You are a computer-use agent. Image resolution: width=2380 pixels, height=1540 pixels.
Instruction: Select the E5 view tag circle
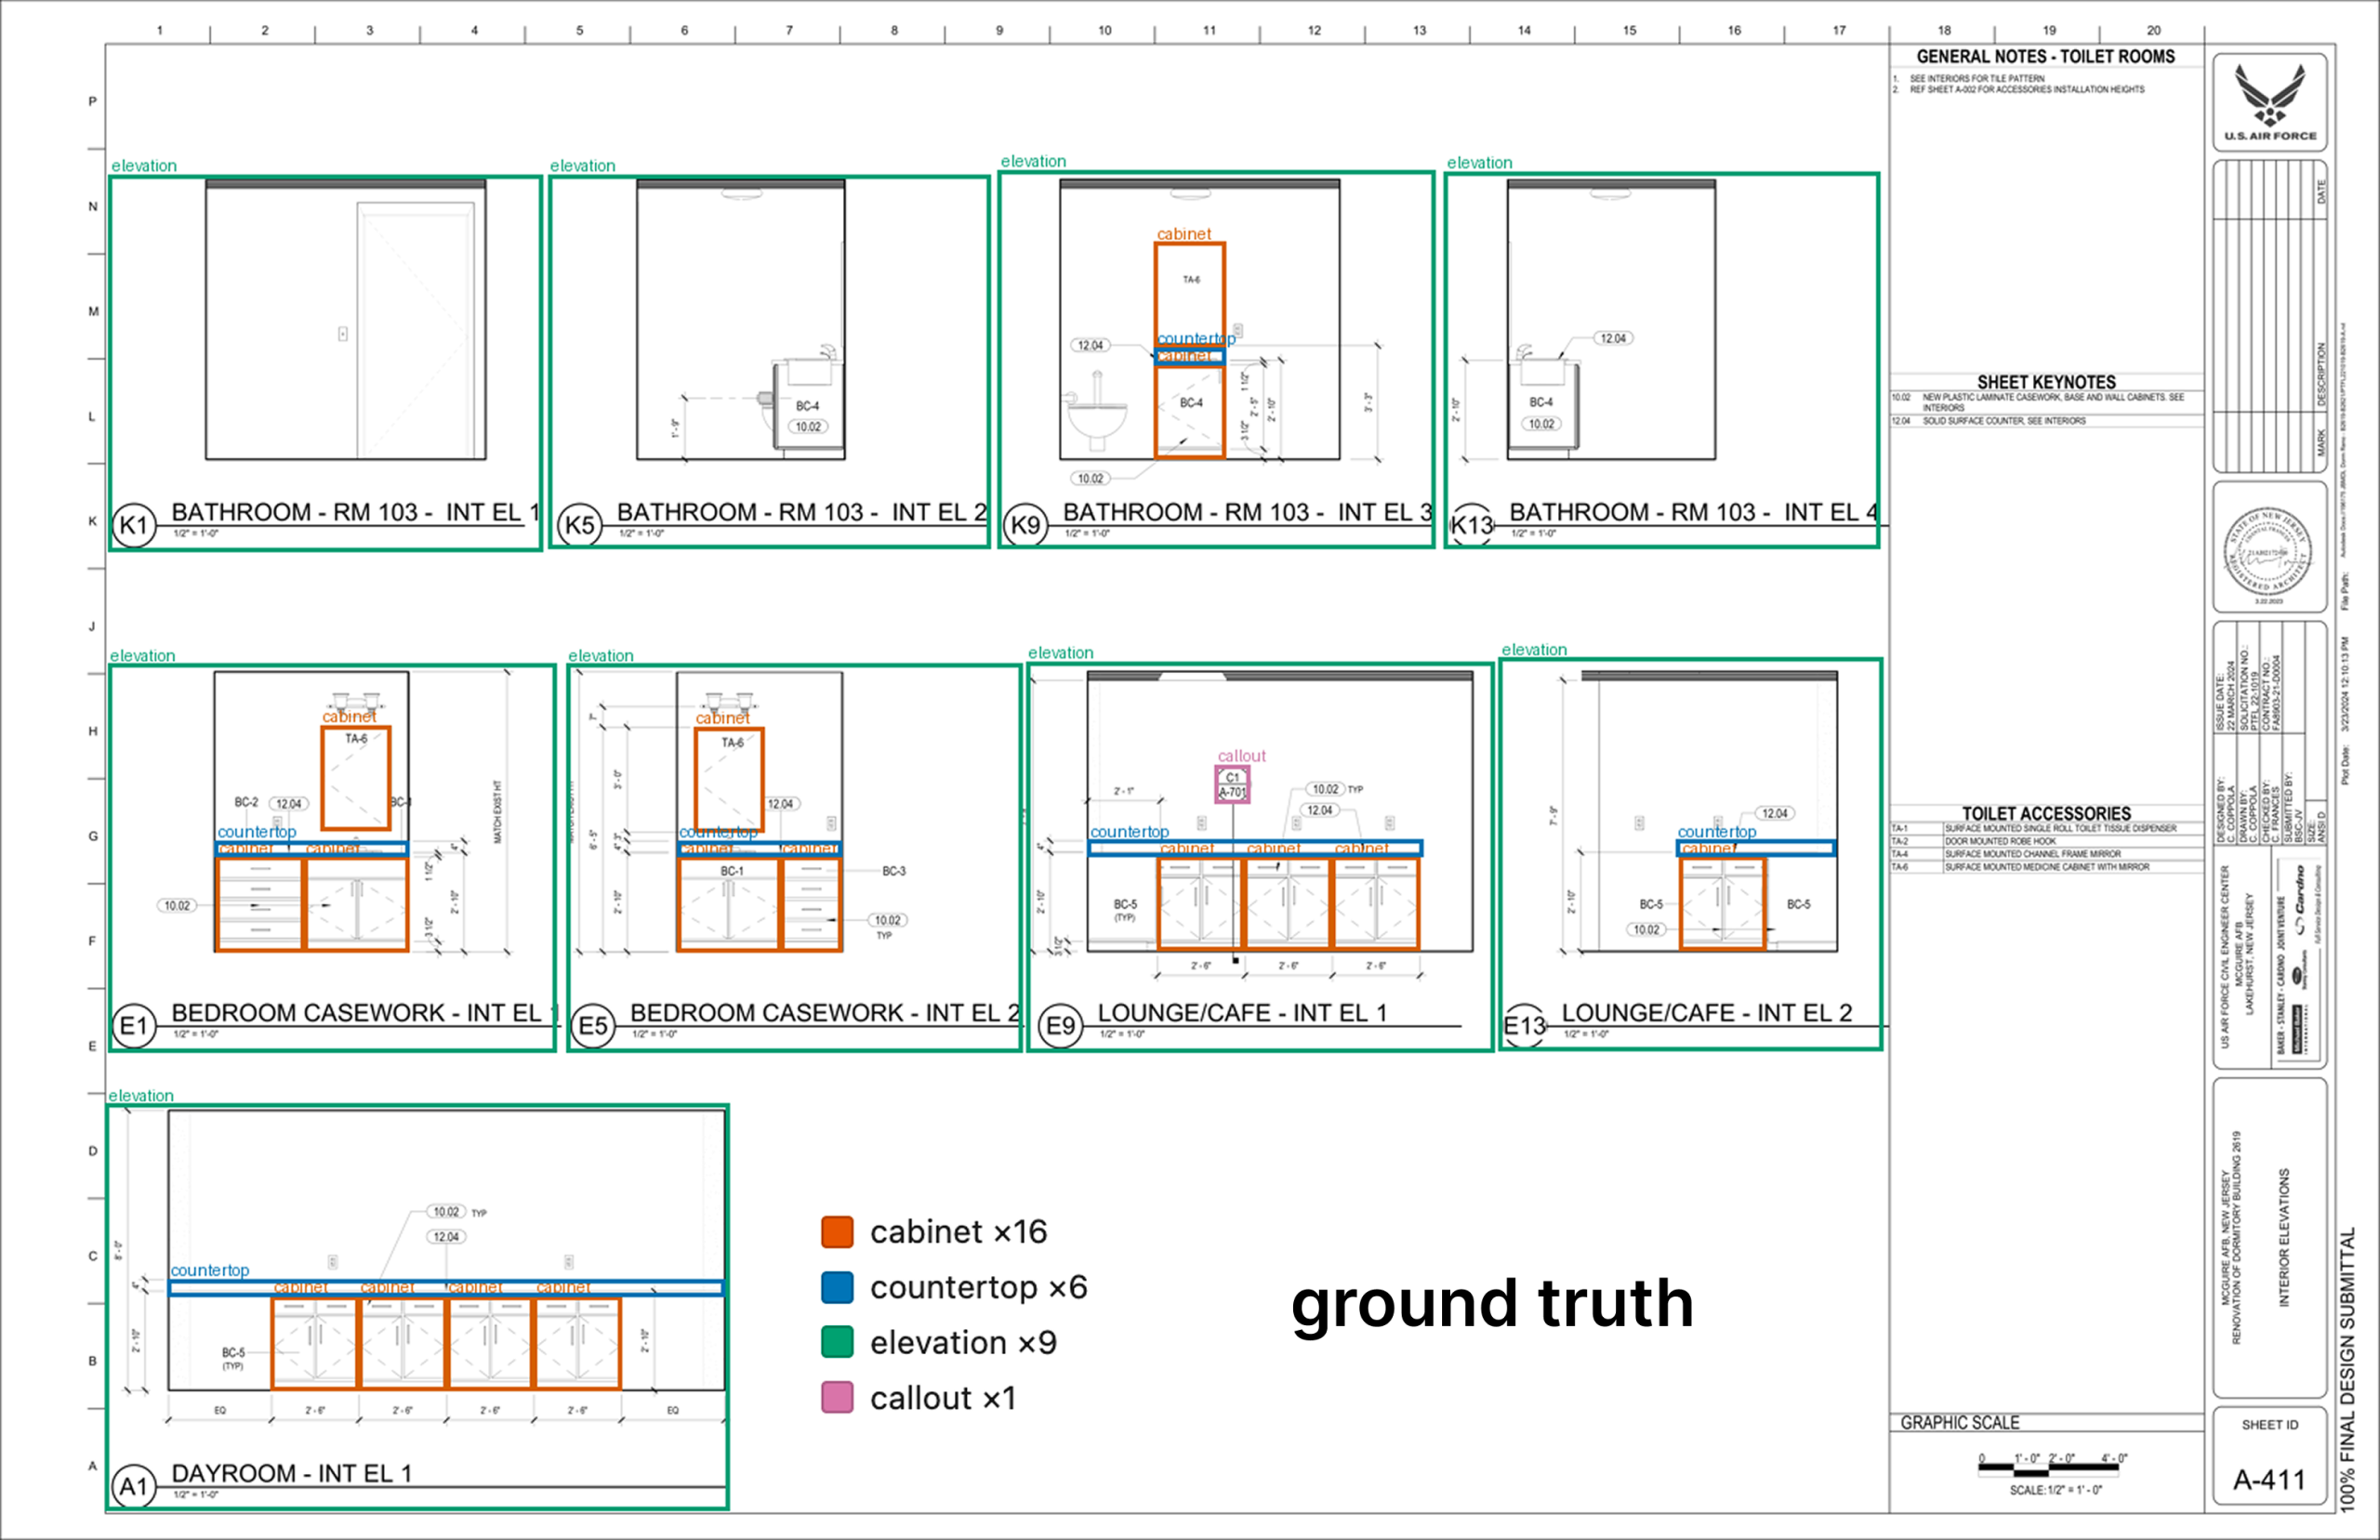click(593, 1026)
